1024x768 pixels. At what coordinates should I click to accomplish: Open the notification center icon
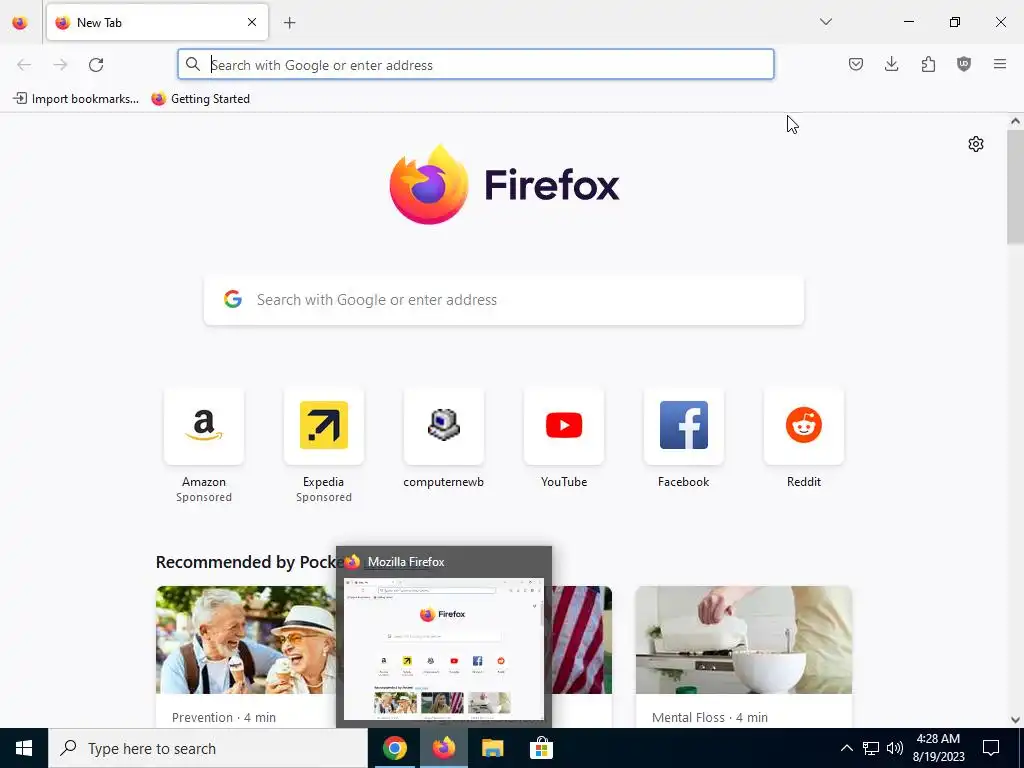(991, 748)
